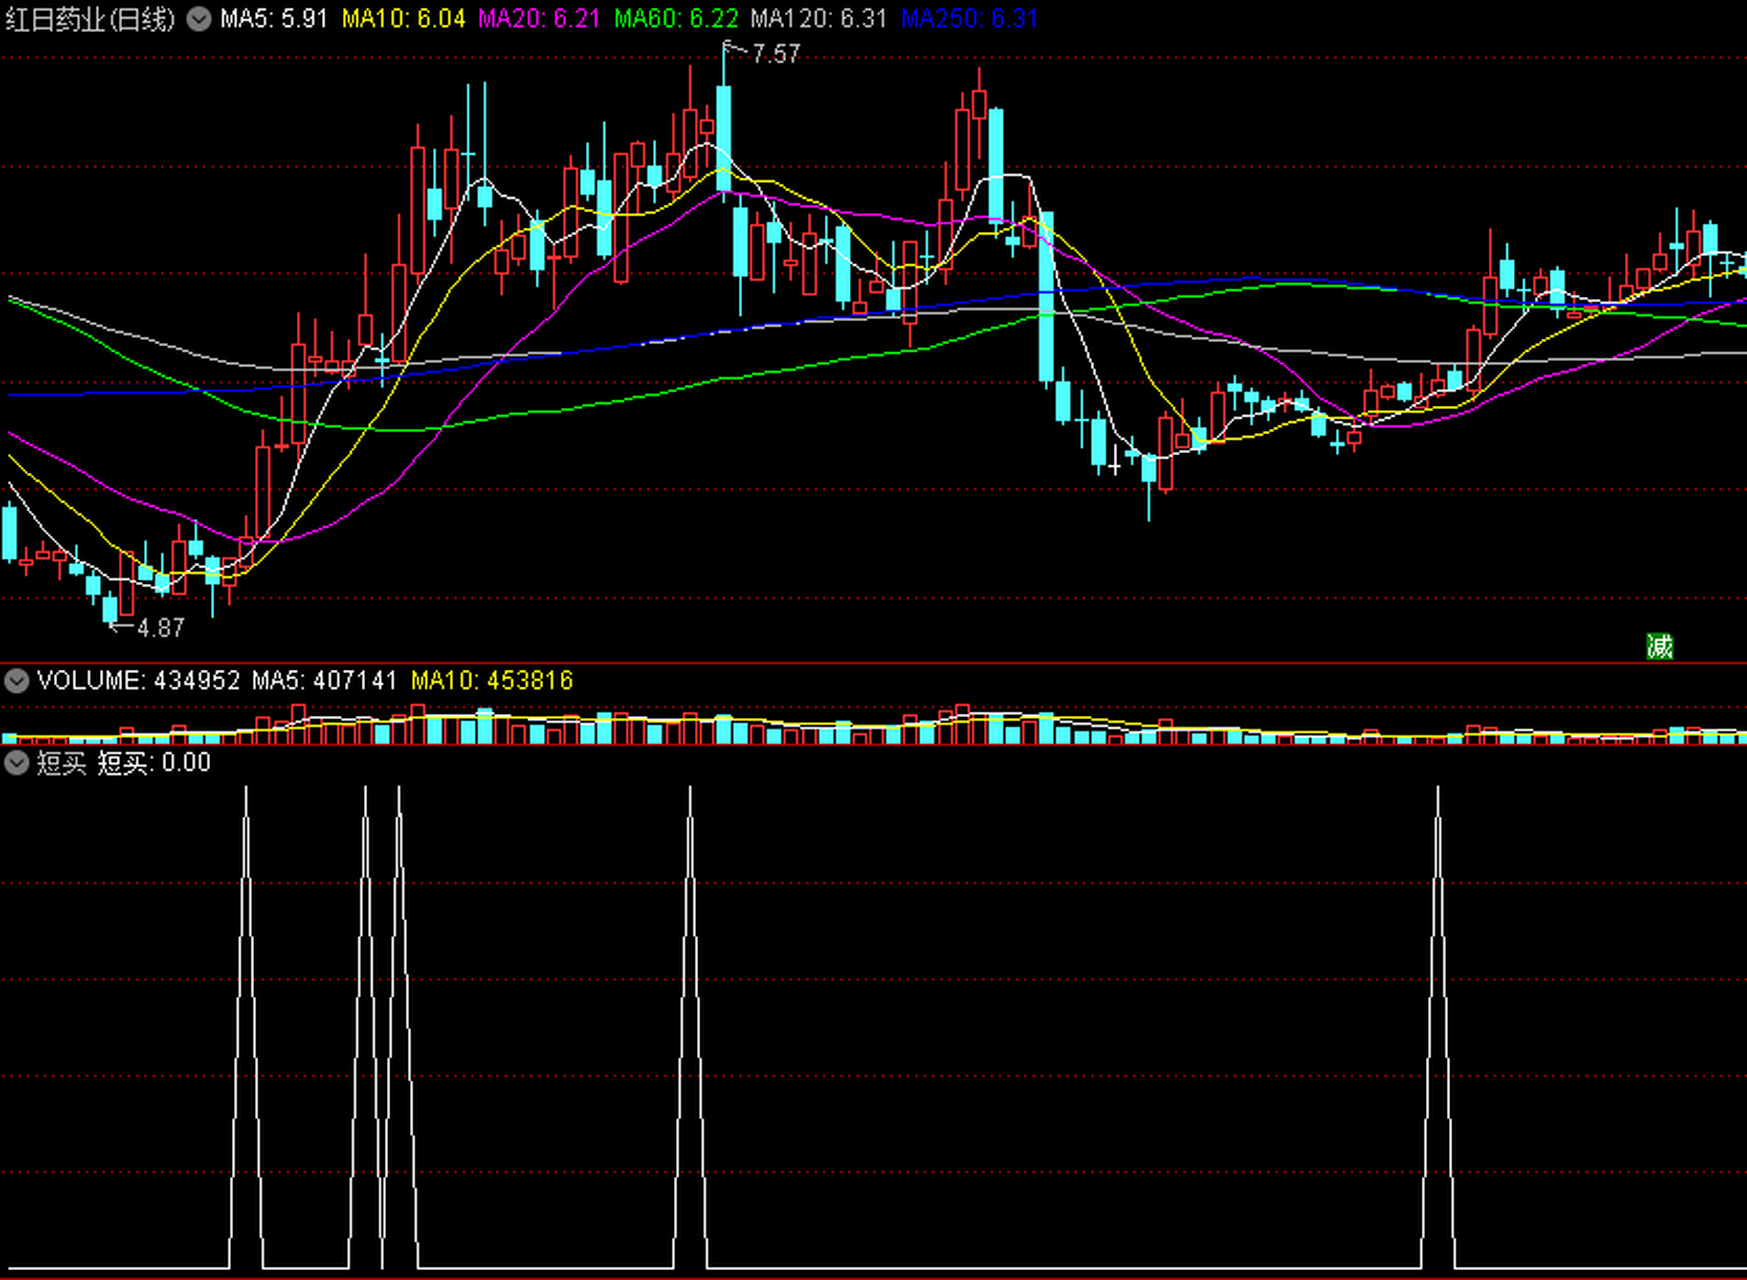Click the first 短买 signal spike
This screenshot has width=1747, height=1280.
(246, 1027)
